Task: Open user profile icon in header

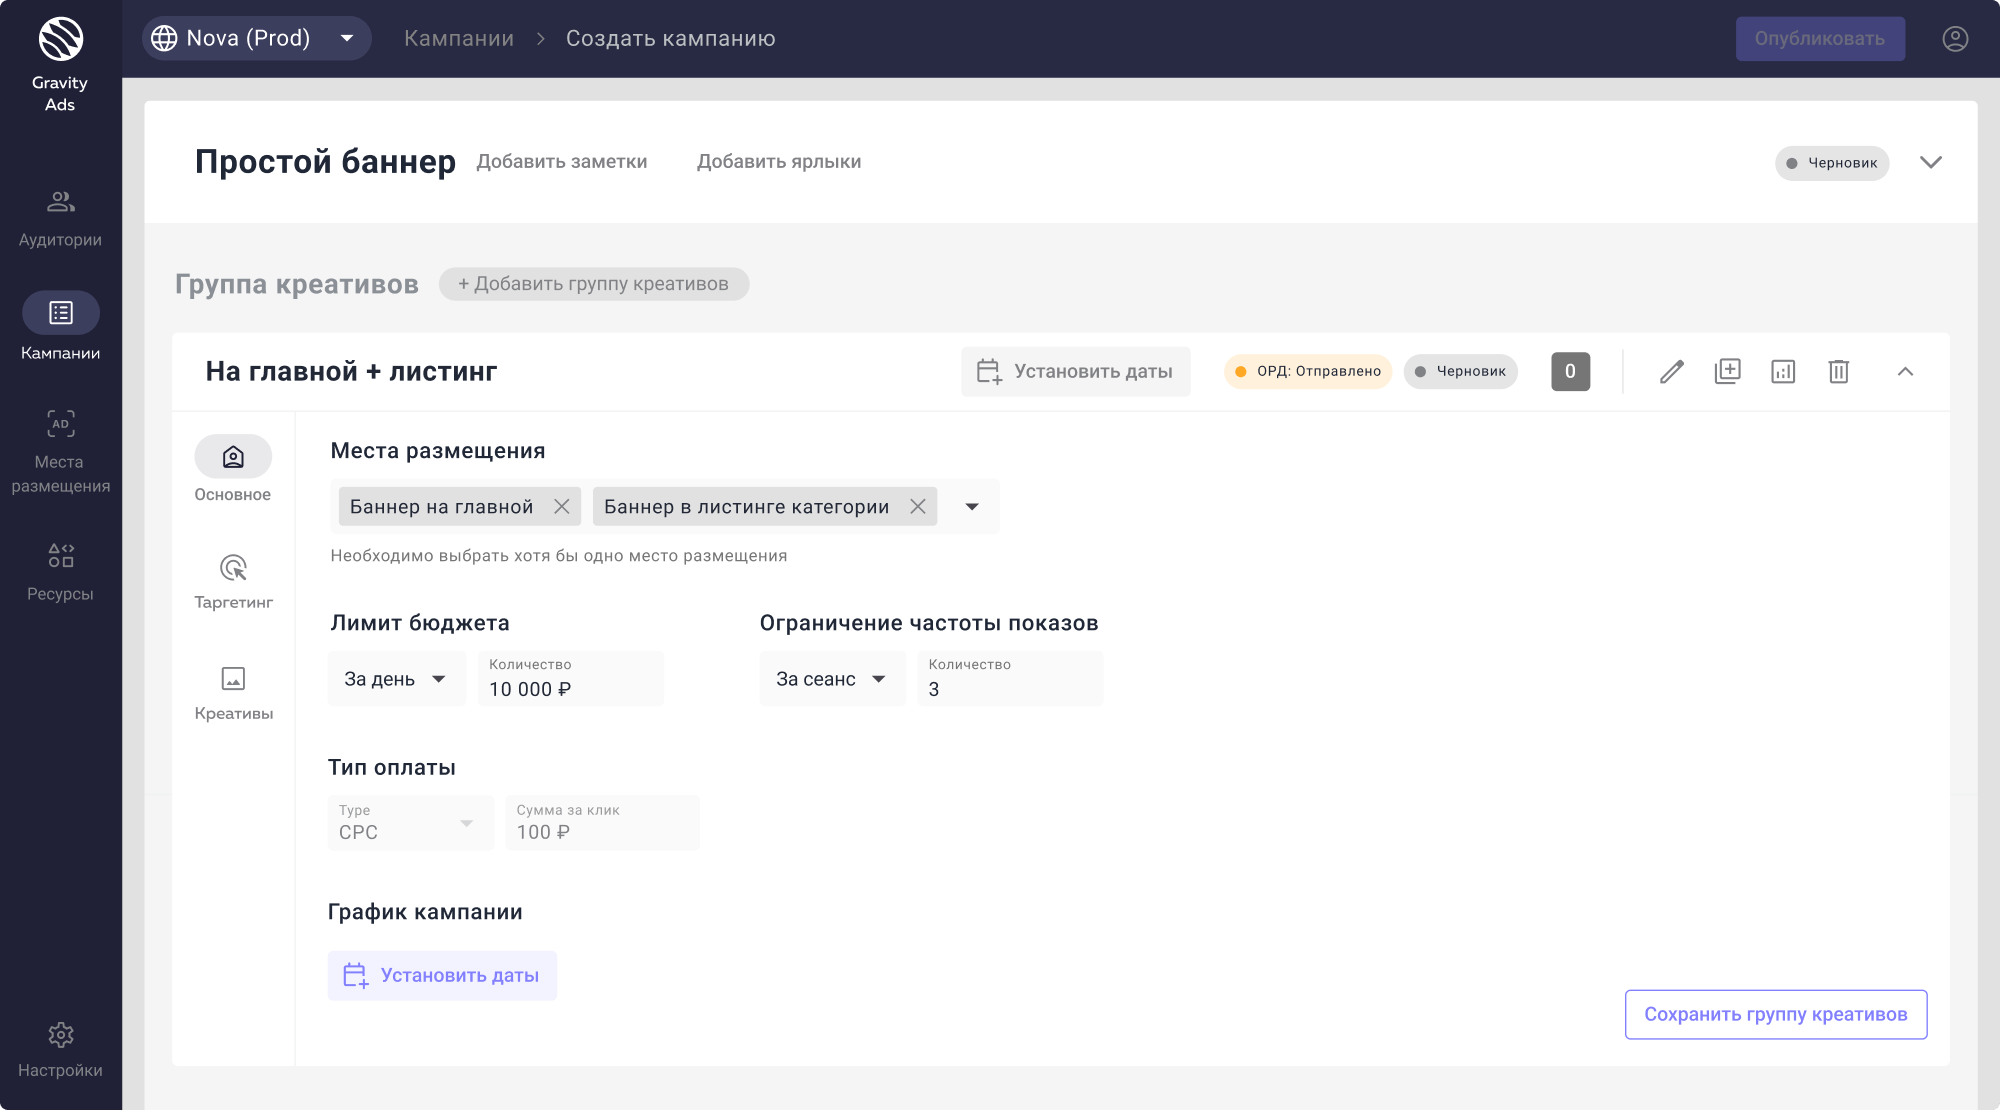Action: tap(1955, 39)
